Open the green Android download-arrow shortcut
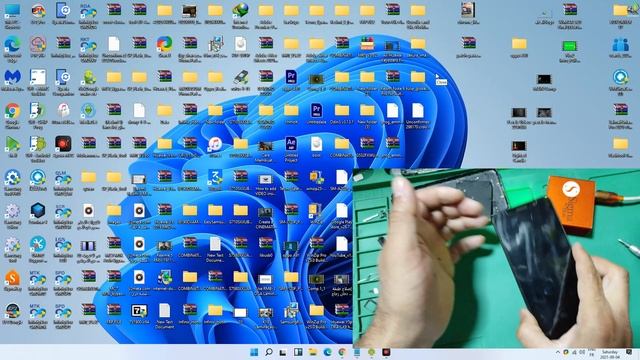 89,111
